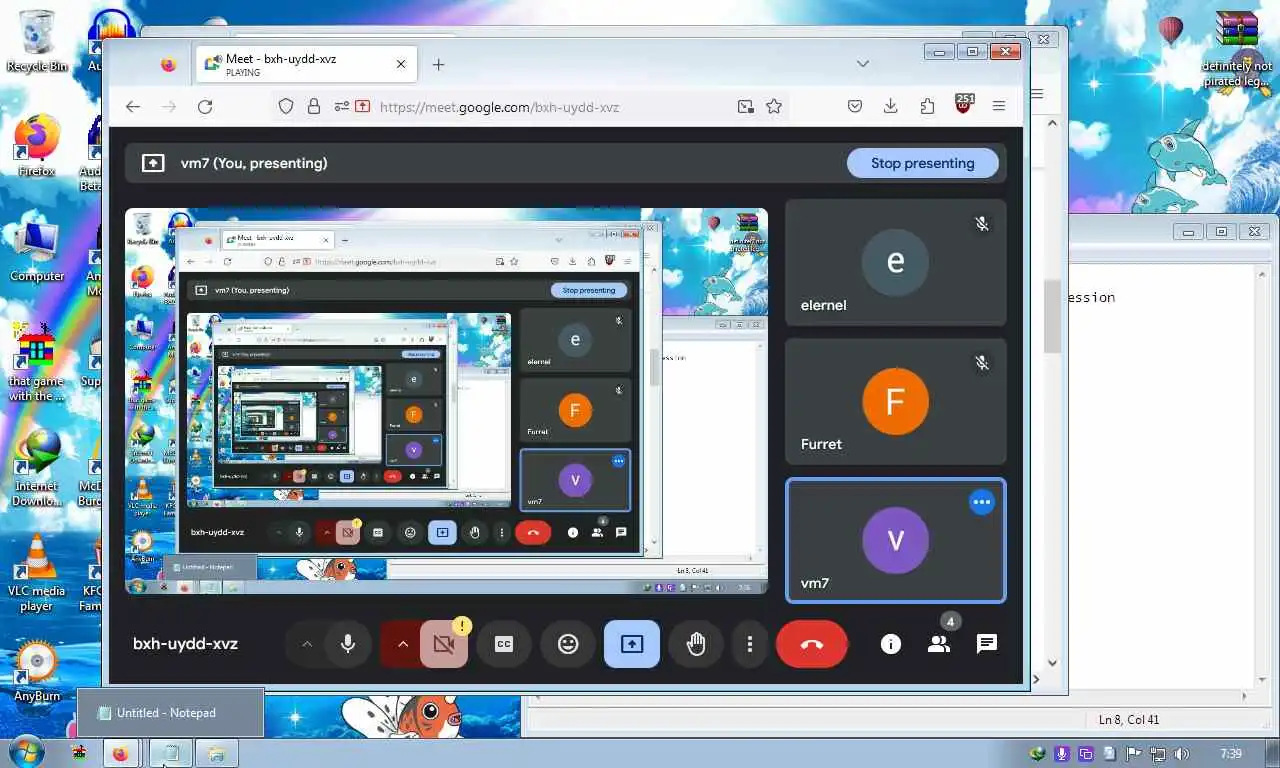Click uBlock Origin icon showing 251
The image size is (1280, 768).
964,104
